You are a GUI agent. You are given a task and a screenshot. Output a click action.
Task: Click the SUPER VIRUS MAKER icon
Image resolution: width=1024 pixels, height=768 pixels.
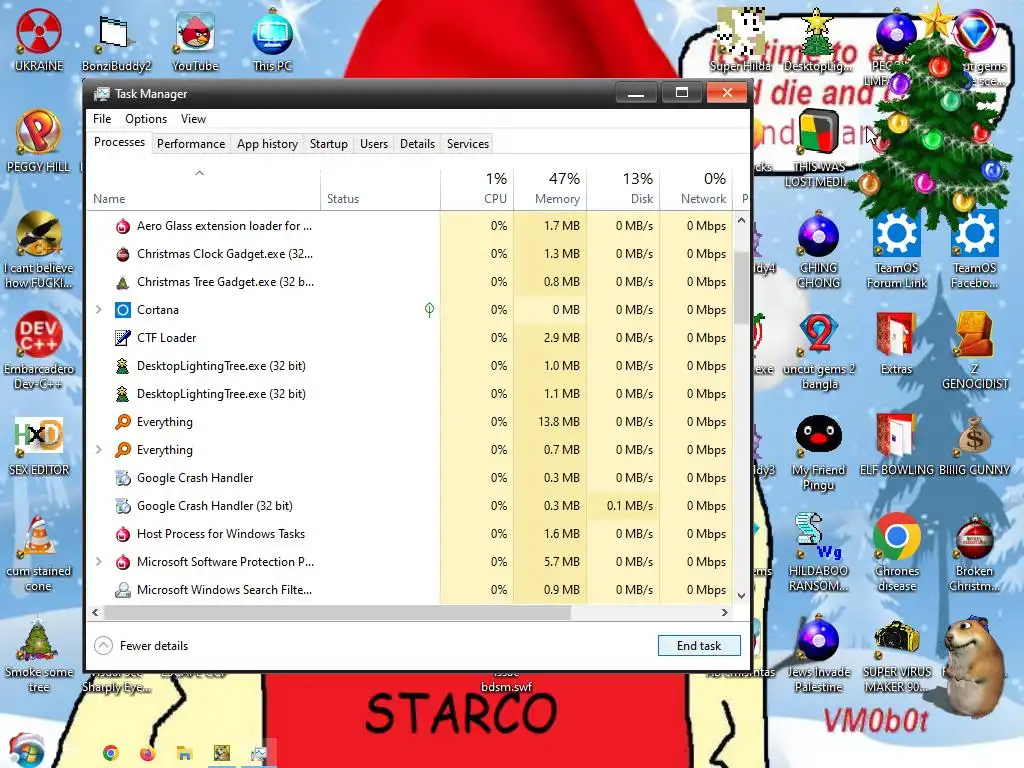(897, 655)
